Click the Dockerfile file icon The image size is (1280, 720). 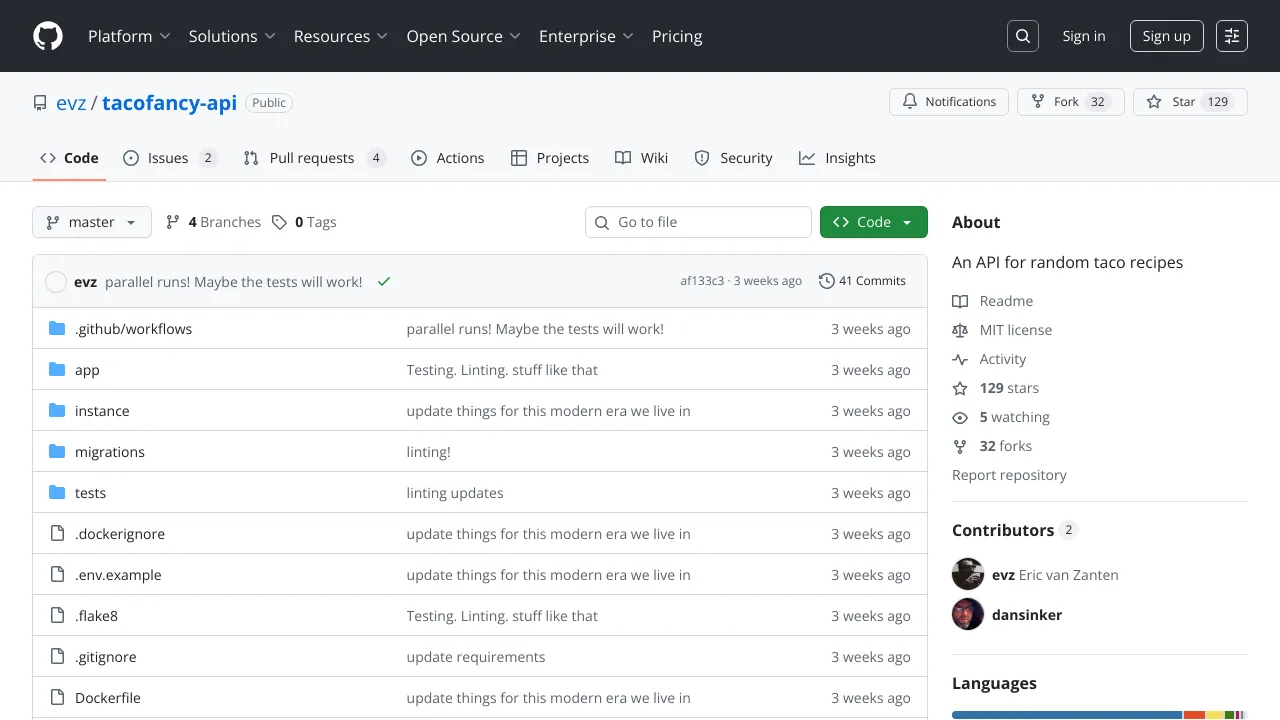point(57,698)
